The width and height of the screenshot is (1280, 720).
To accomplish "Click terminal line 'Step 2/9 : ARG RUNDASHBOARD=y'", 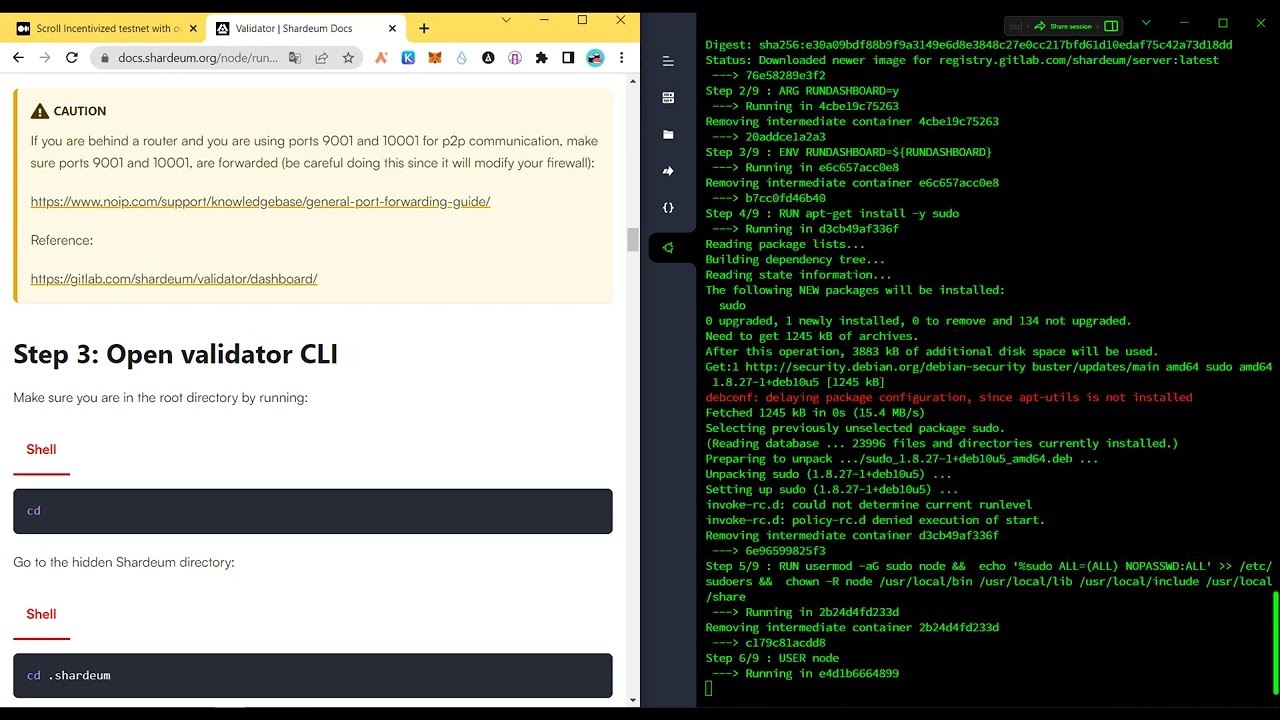I will click(x=802, y=90).
